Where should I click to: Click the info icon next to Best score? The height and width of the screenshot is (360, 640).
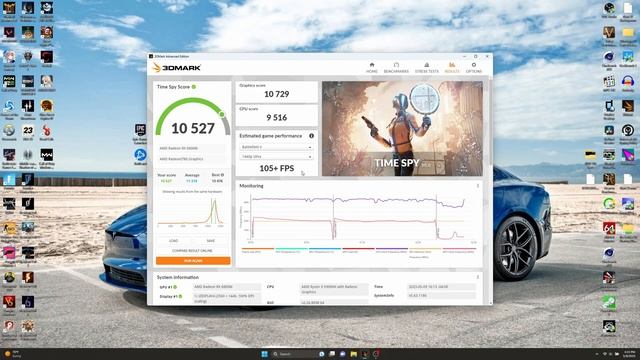tap(222, 175)
